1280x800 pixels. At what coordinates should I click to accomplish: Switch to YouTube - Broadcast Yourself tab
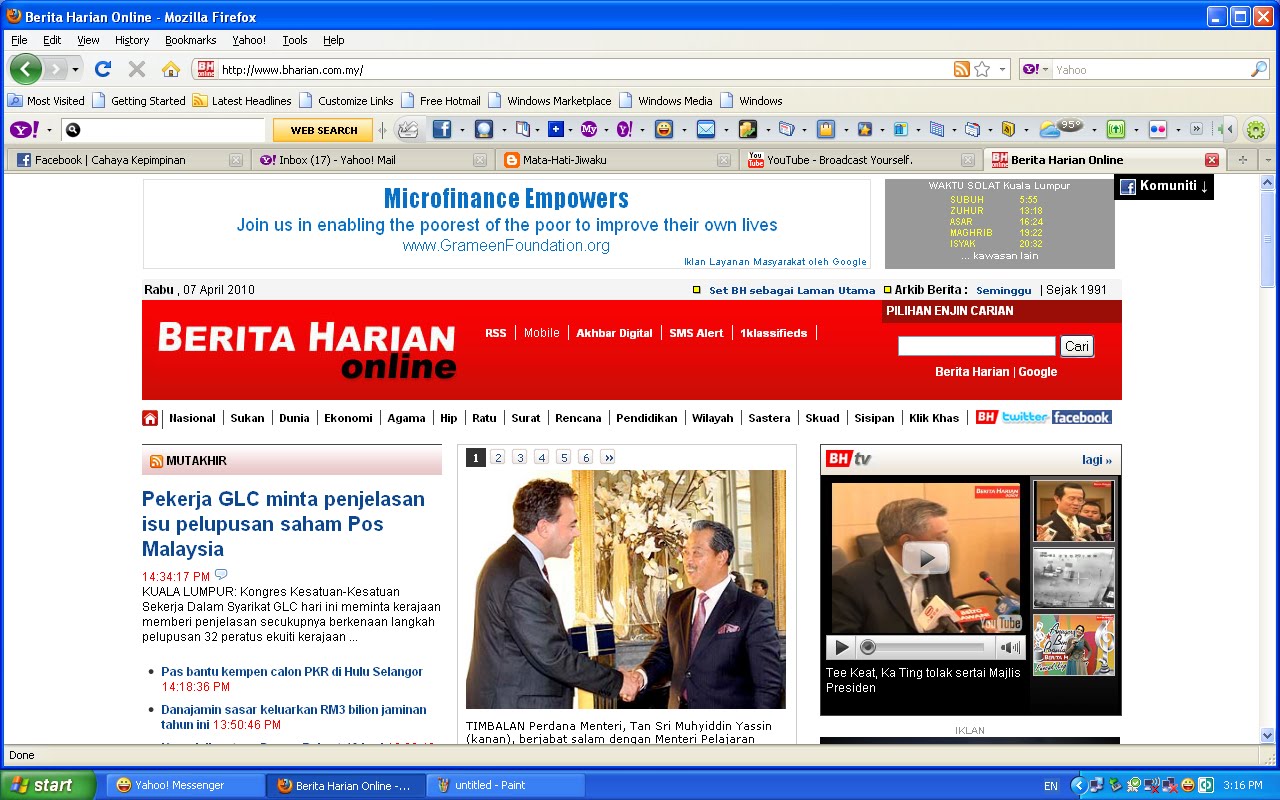click(x=860, y=160)
